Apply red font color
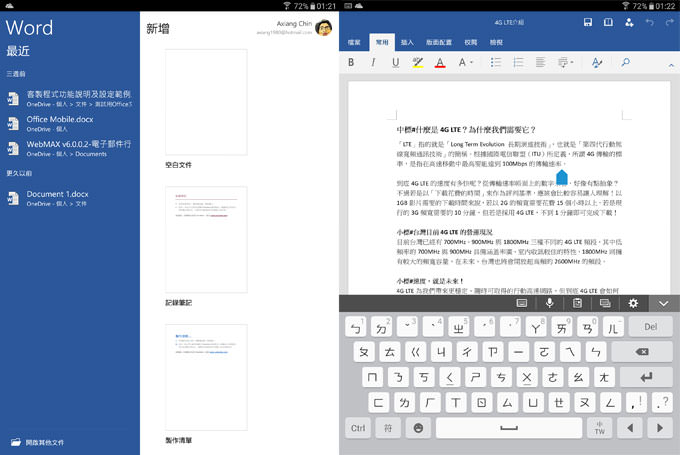680x455 pixels. (440, 62)
